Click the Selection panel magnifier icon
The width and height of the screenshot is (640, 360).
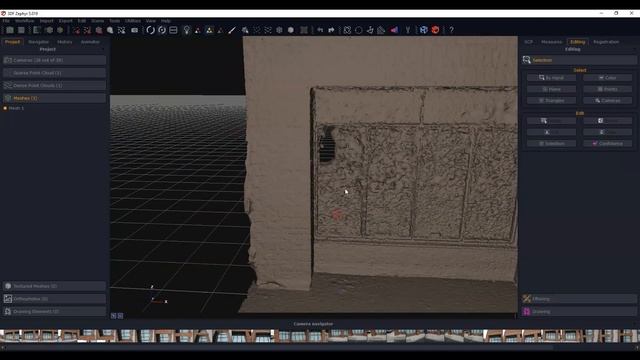[x=527, y=60]
